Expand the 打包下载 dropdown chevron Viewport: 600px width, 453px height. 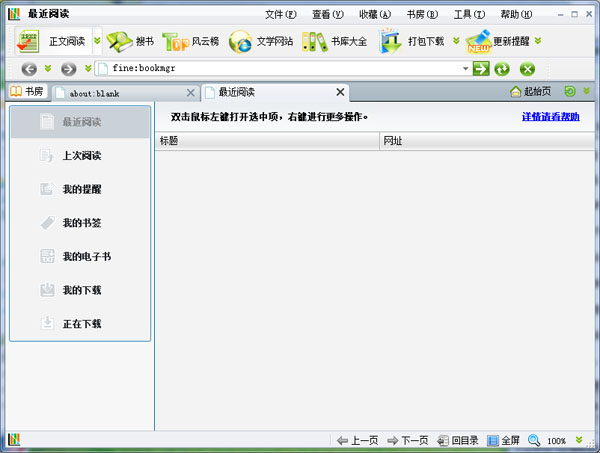[x=456, y=41]
